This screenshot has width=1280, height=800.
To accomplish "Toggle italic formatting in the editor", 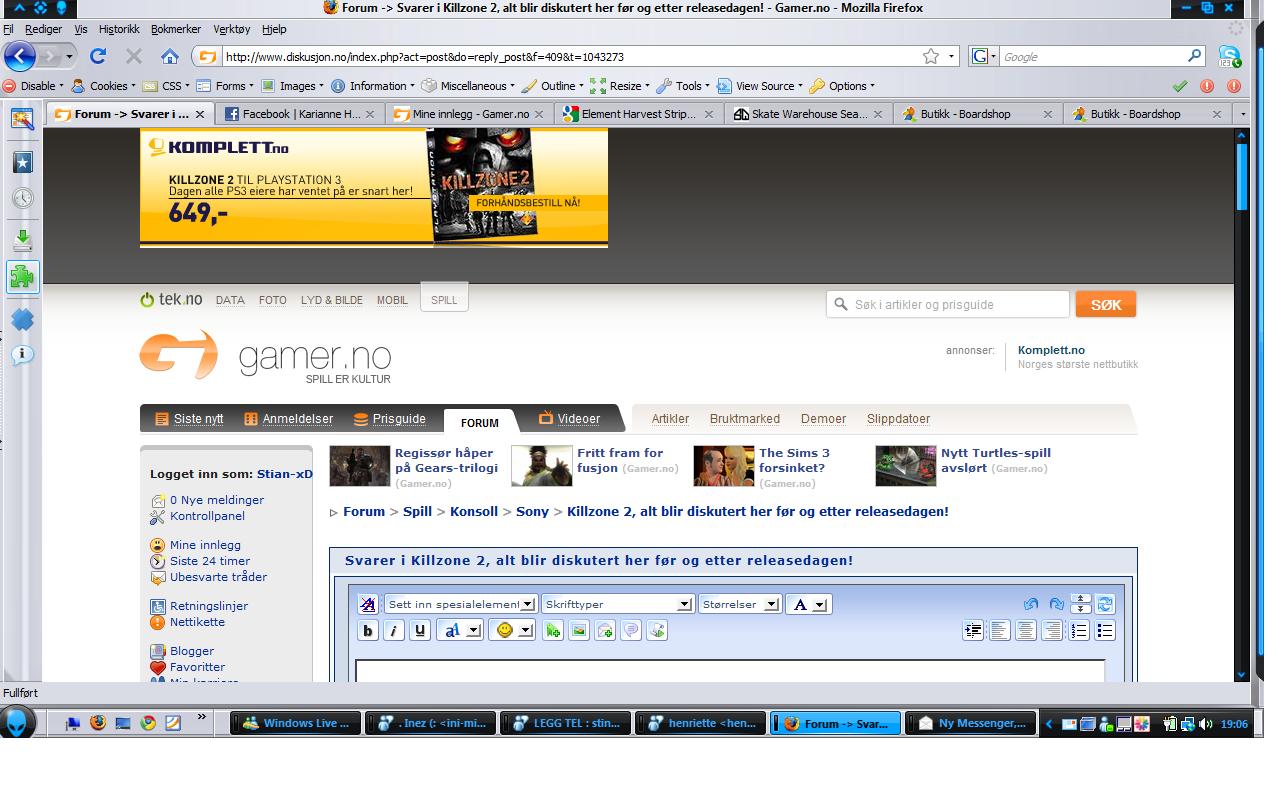I will pyautogui.click(x=394, y=630).
